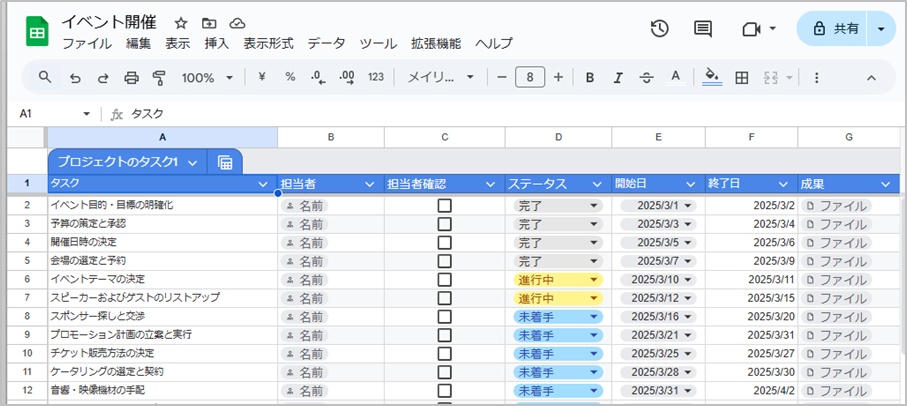Open the 表示 menu

pos(178,43)
